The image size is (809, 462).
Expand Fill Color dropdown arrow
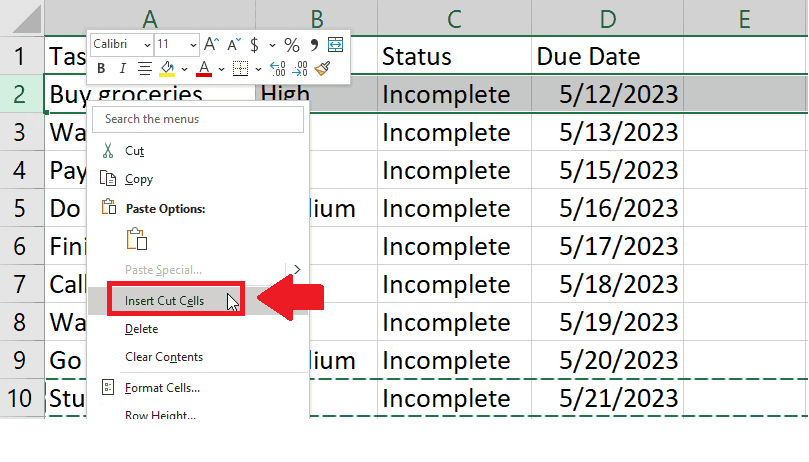[x=184, y=69]
